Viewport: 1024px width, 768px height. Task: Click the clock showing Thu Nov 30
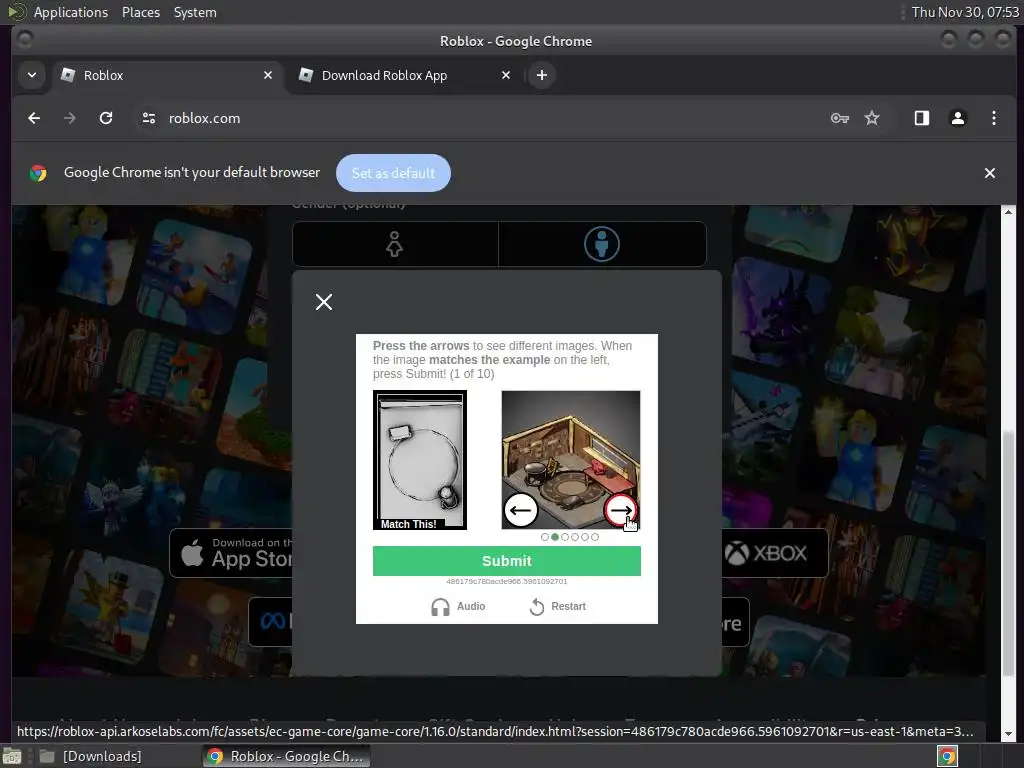(965, 12)
